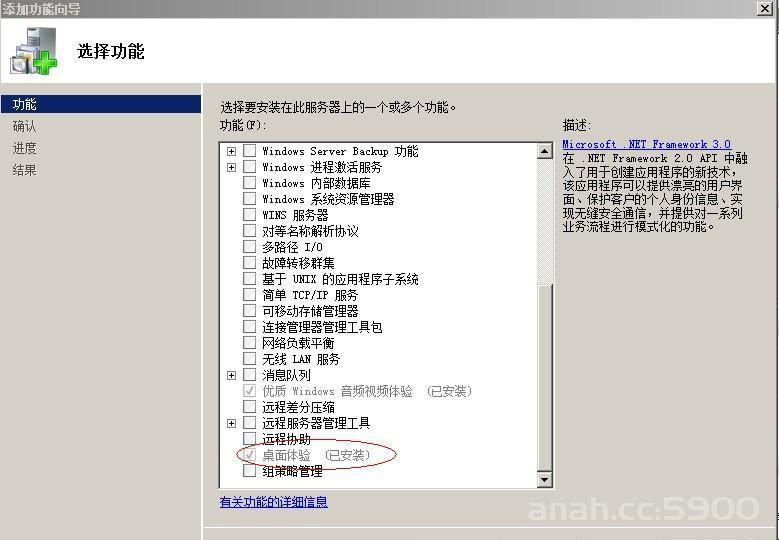Viewport: 779px width, 540px height.
Task: Click the add-features wizard server icon
Action: [x=34, y=51]
